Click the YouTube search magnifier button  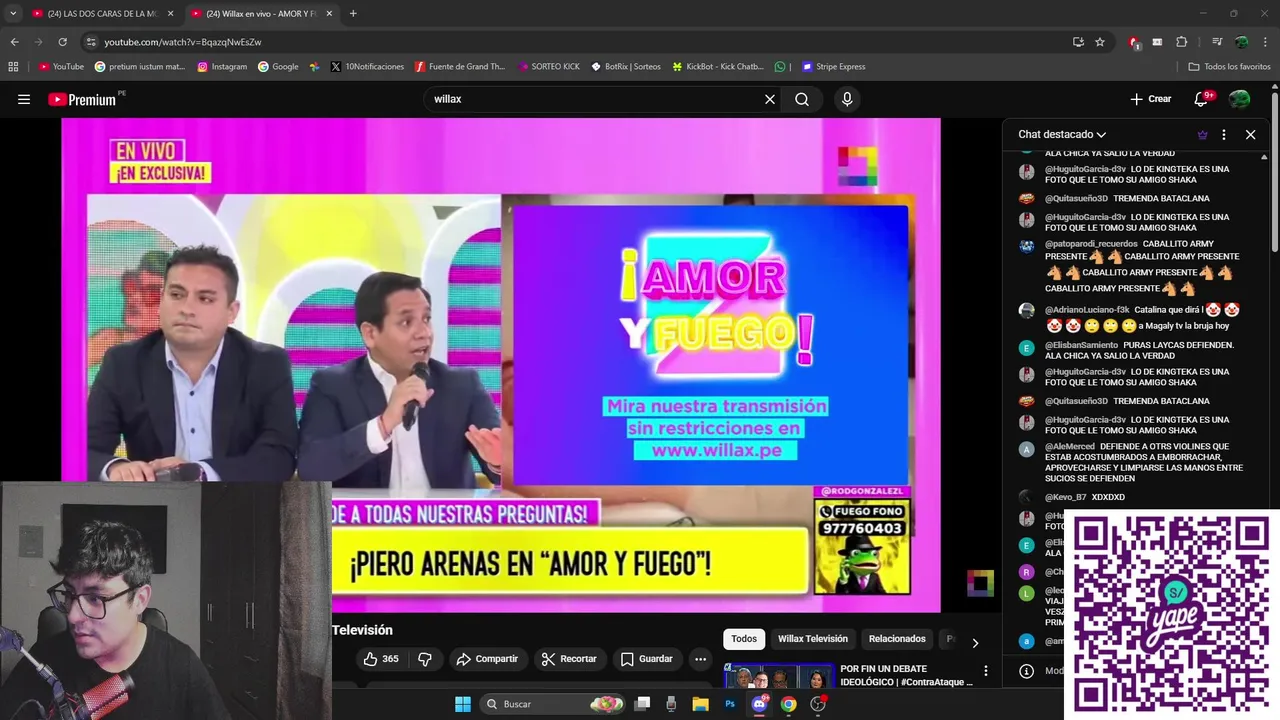pos(802,99)
